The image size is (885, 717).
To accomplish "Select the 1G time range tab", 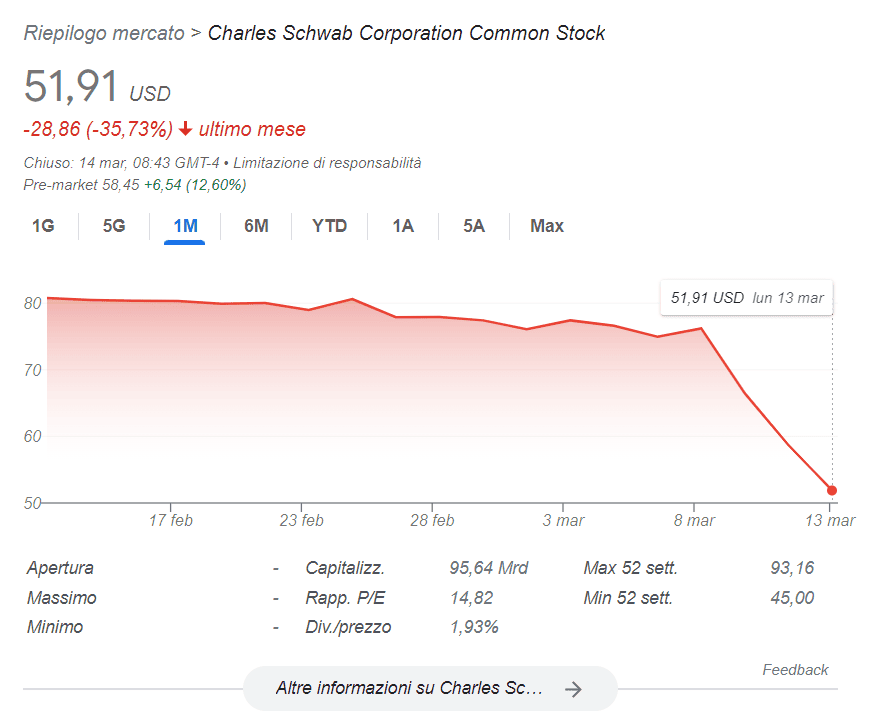I will pos(44,226).
